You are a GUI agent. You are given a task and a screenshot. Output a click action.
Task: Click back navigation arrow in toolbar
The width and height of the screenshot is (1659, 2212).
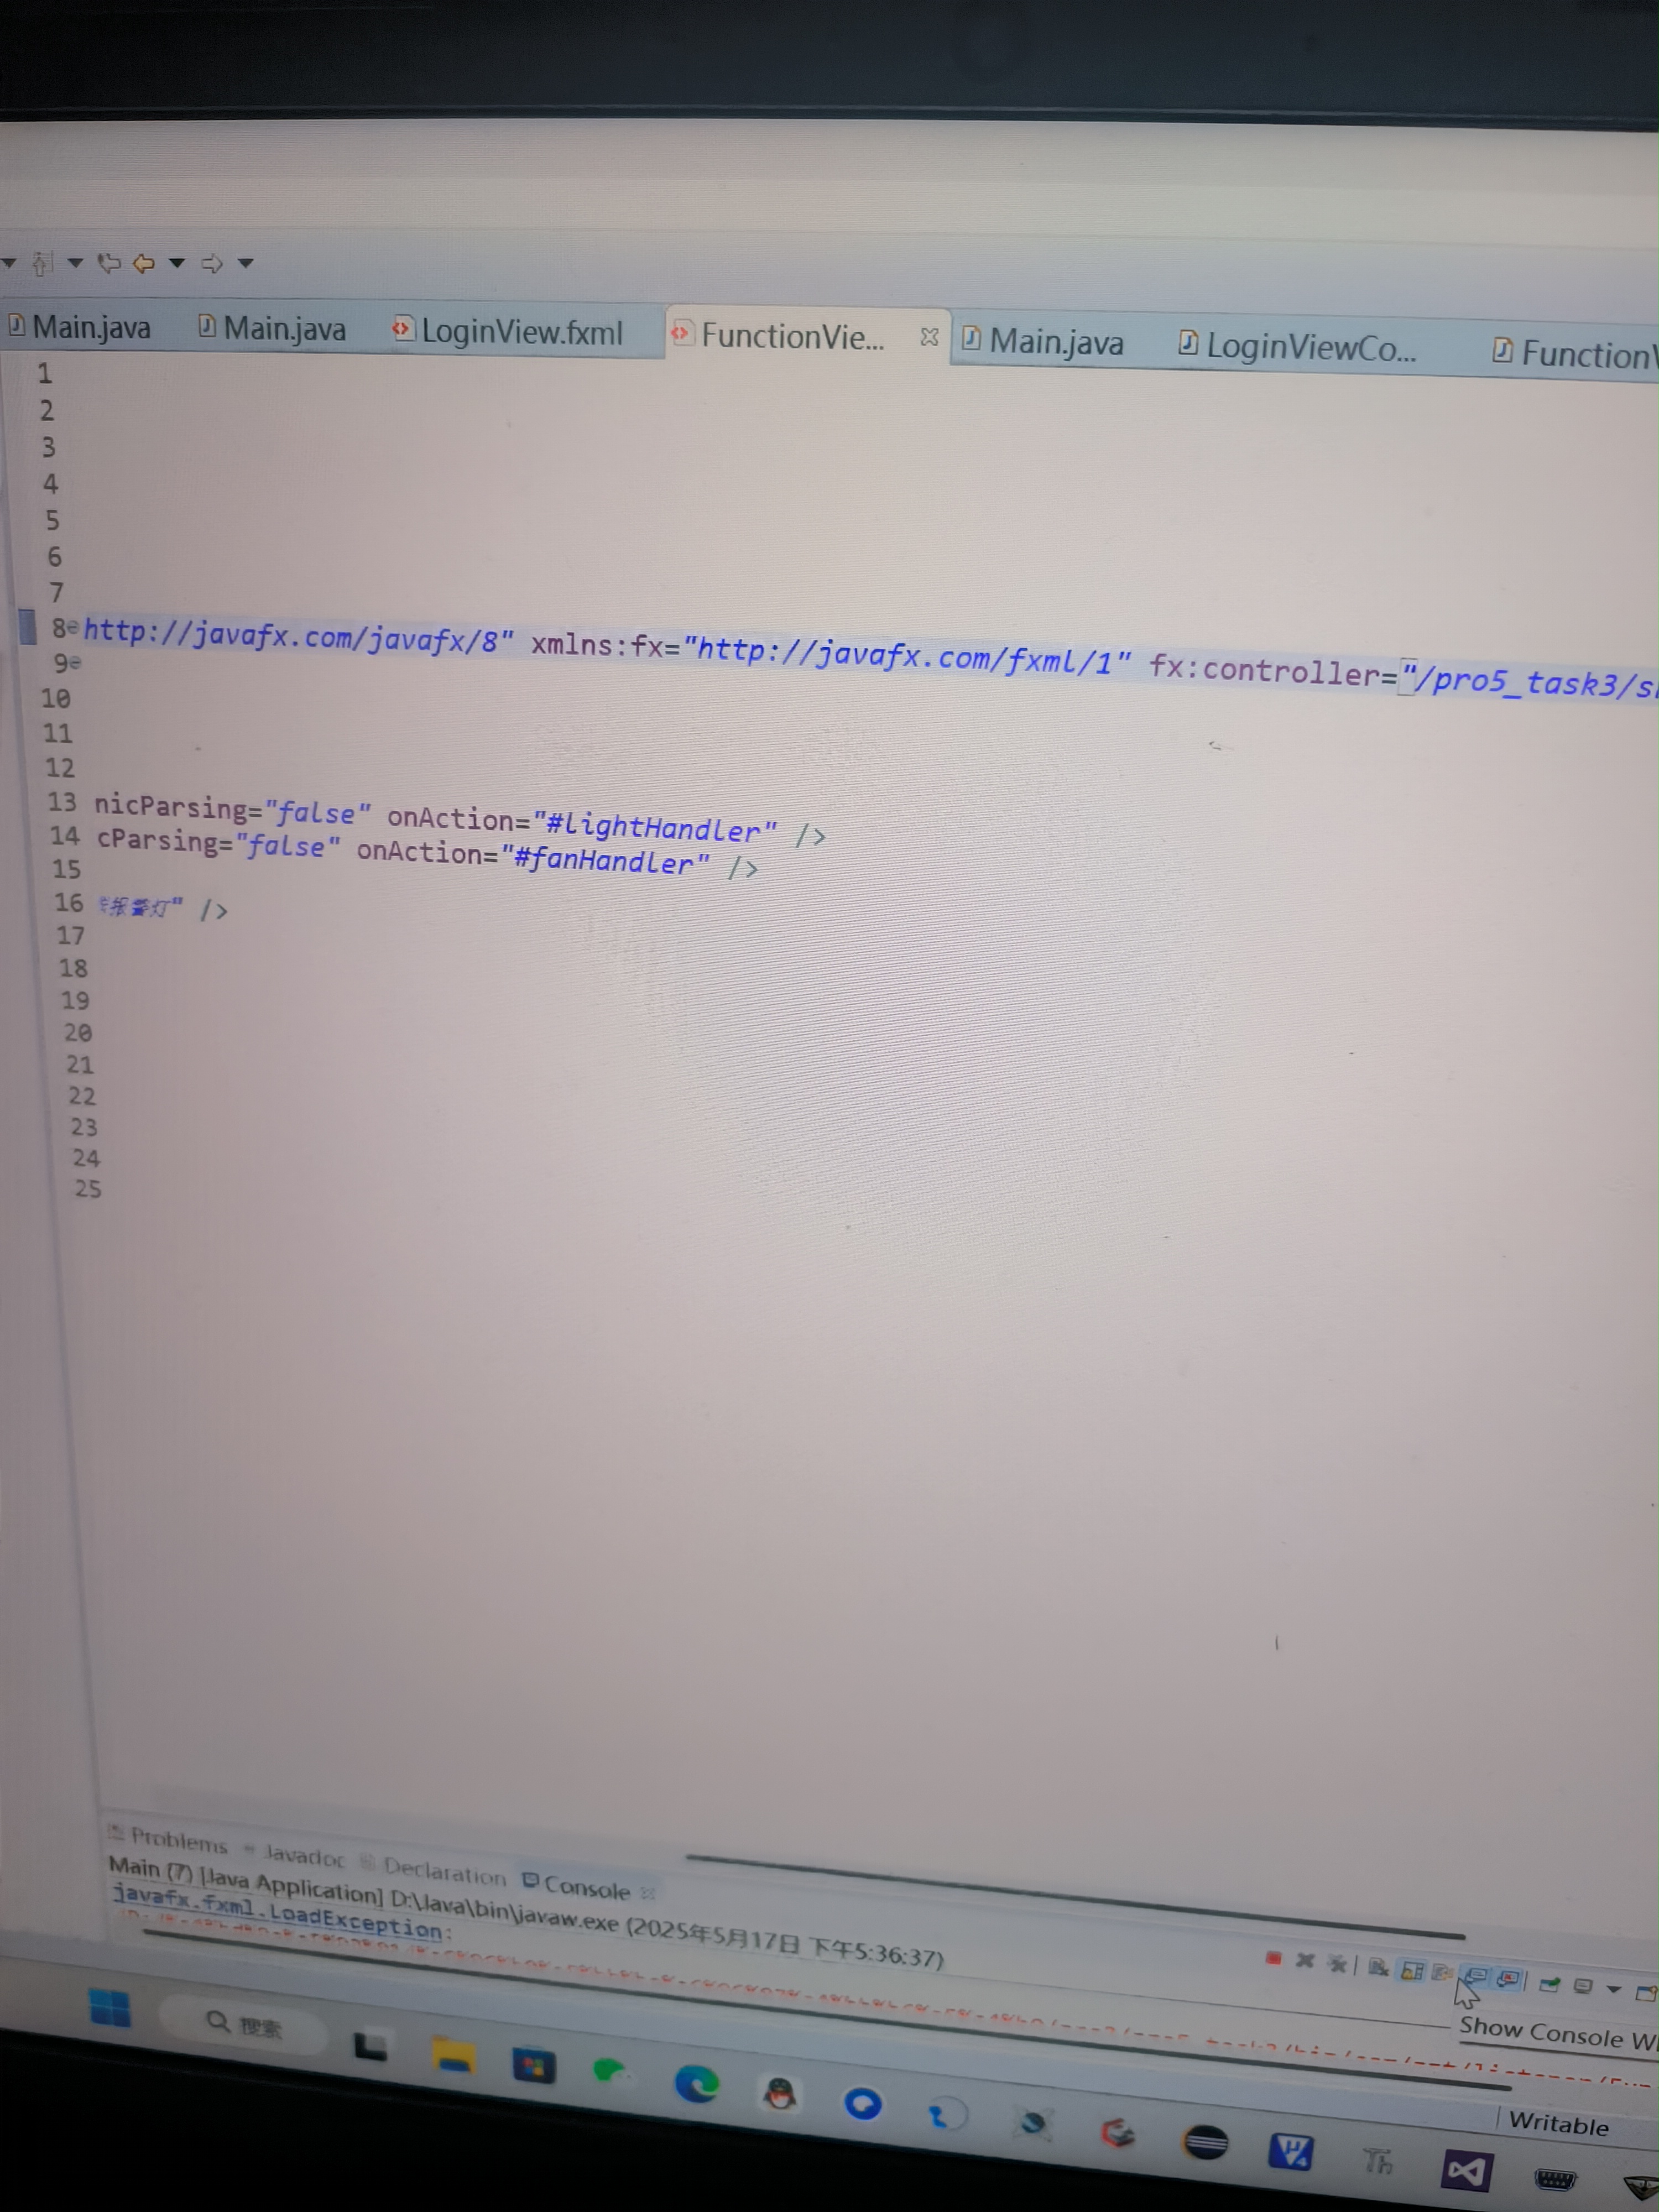143,263
